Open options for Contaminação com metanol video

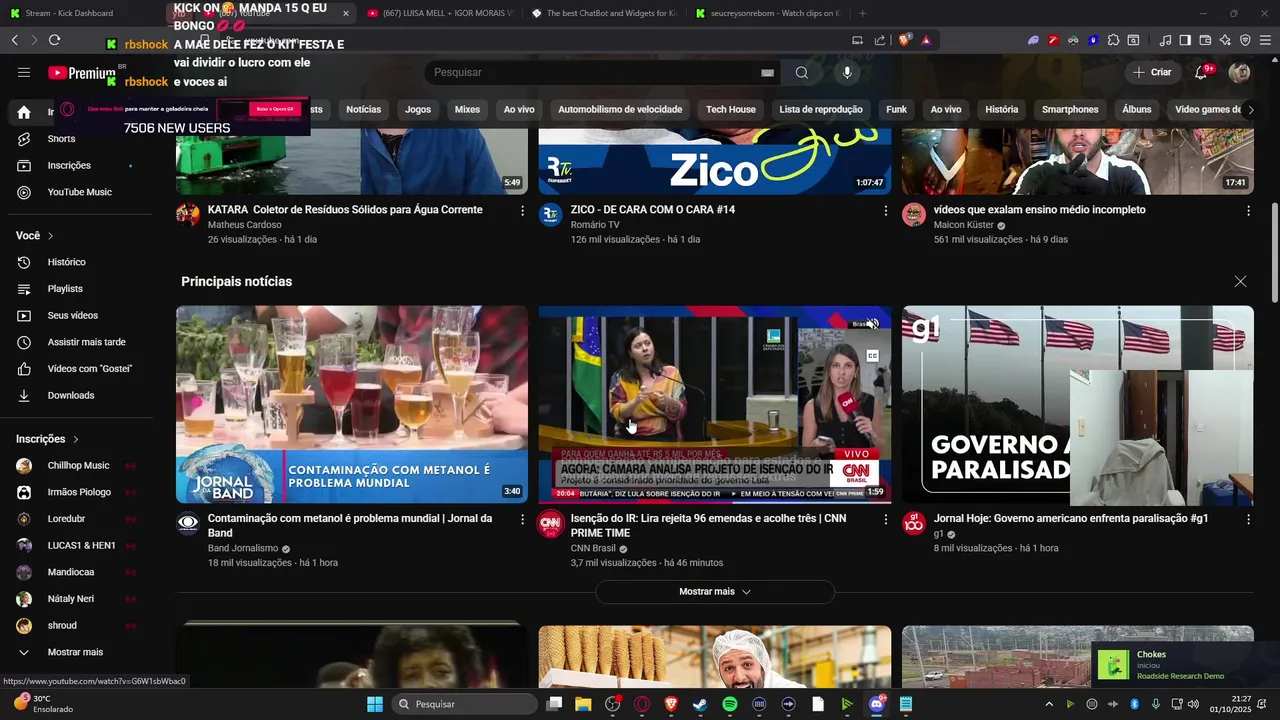point(522,520)
